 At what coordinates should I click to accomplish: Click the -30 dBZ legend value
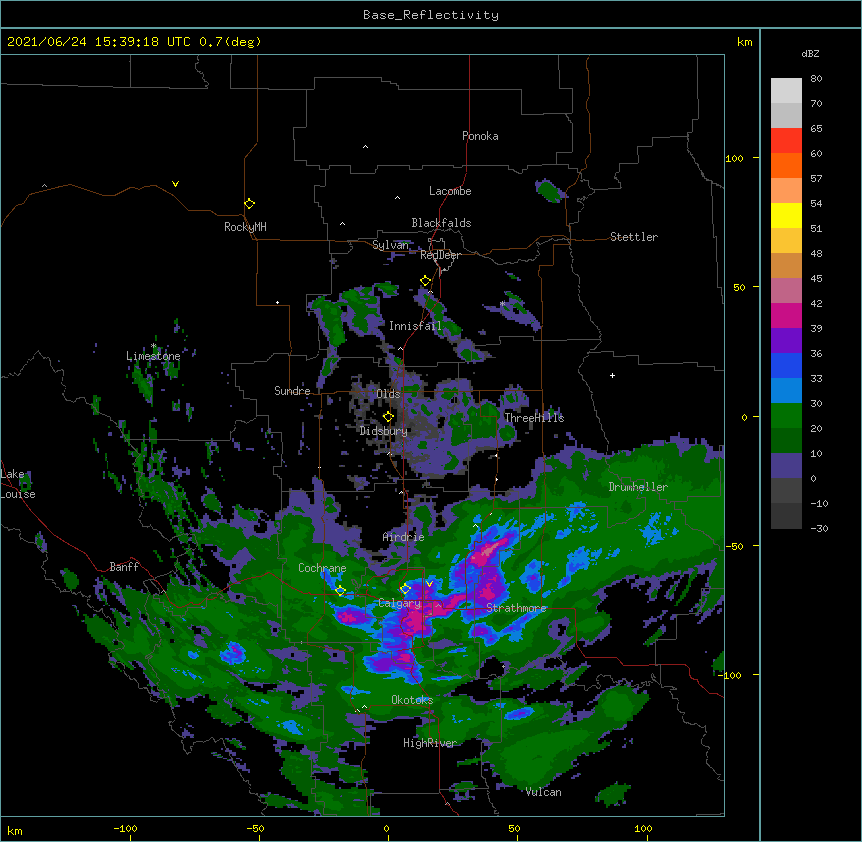coord(819,529)
